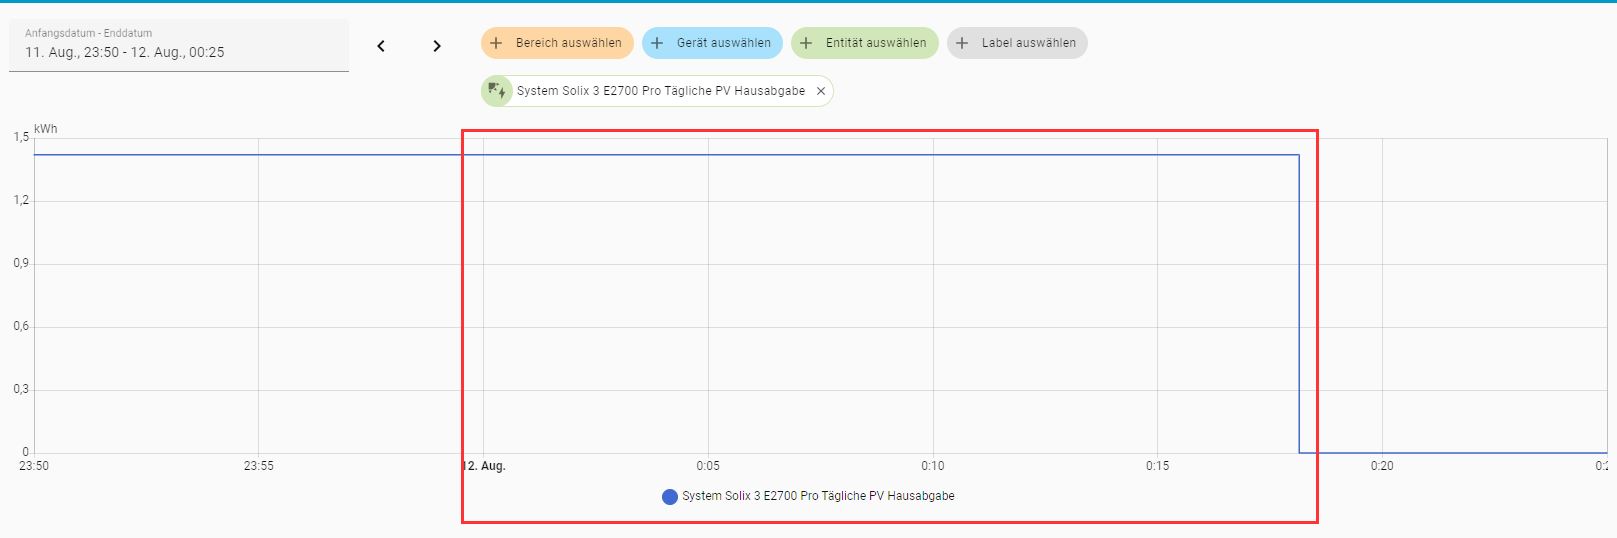This screenshot has width=1617, height=538.
Task: Open the Entität auswählen picker
Action: (875, 43)
